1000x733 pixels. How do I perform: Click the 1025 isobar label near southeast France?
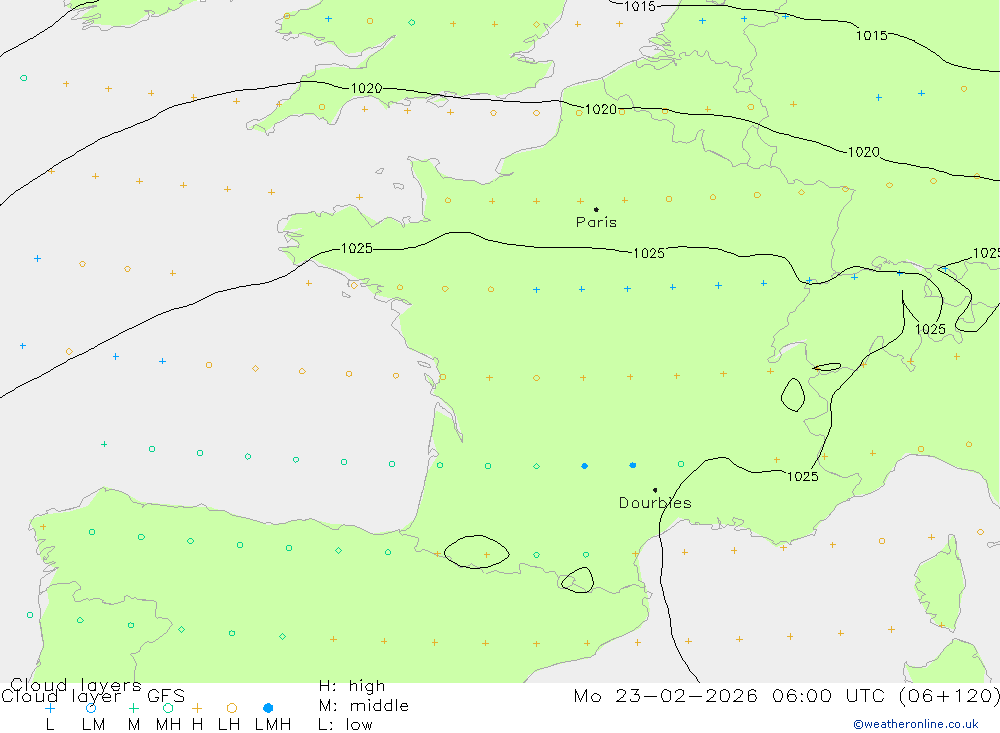click(803, 477)
